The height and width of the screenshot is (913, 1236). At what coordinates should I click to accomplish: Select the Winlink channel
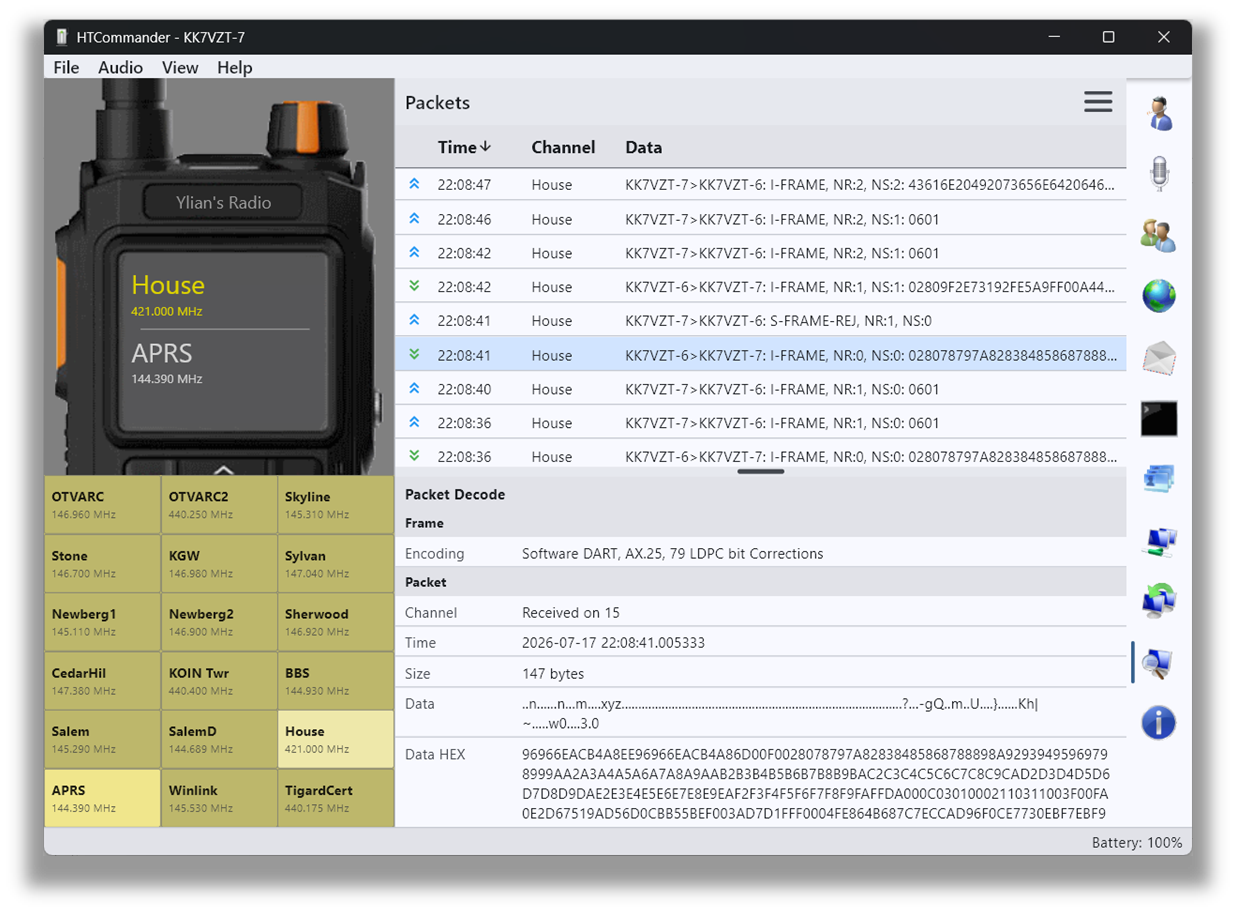(x=219, y=798)
